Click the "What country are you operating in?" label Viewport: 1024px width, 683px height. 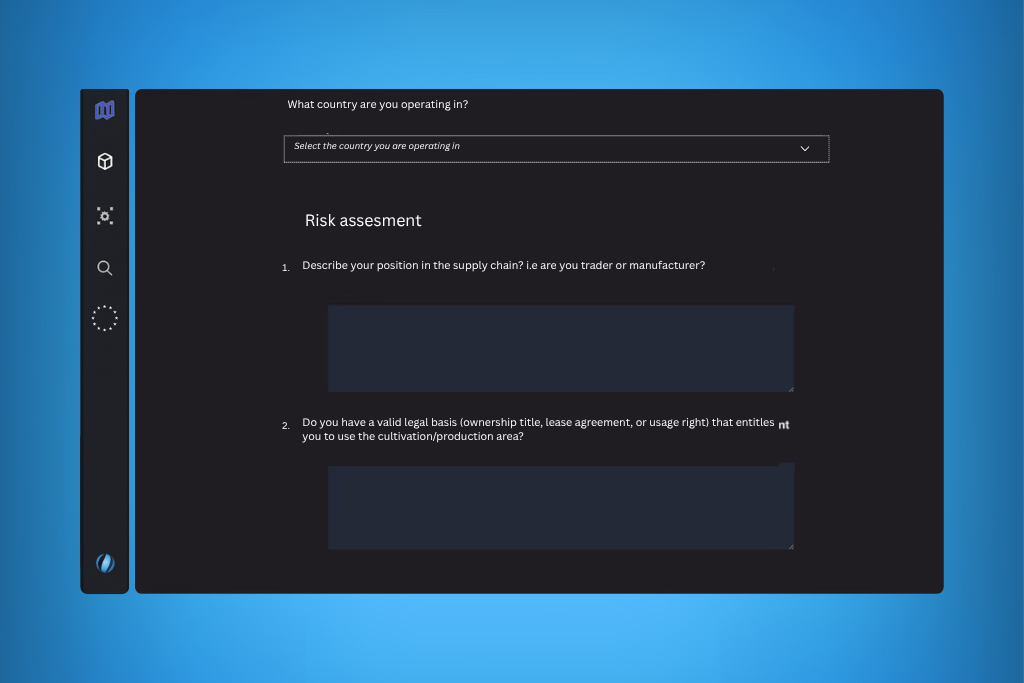point(378,104)
